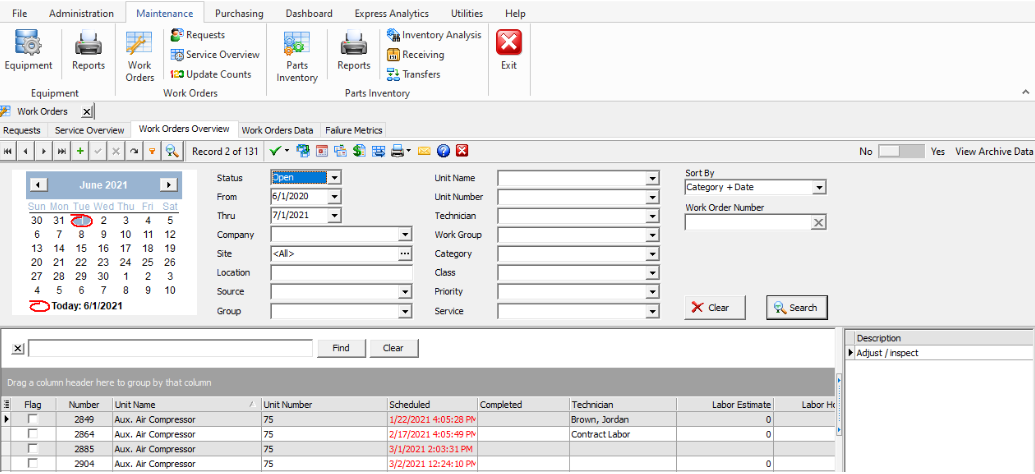Open the Sort By dropdown
1035x474 pixels.
tap(819, 187)
